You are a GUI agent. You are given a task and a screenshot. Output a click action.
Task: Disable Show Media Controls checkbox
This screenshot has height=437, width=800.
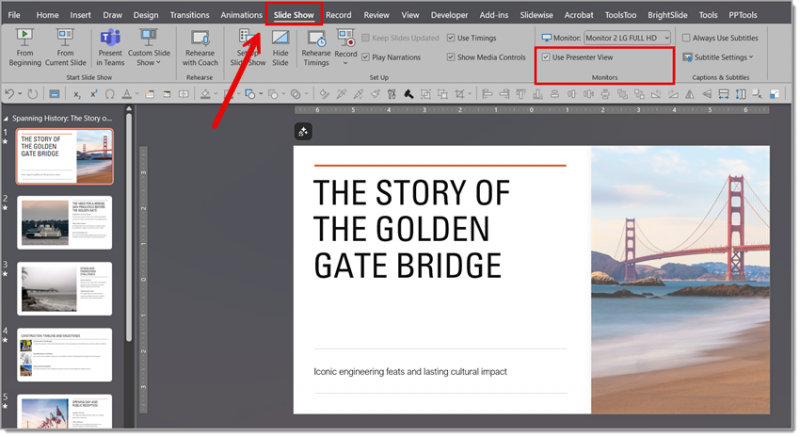click(x=451, y=57)
